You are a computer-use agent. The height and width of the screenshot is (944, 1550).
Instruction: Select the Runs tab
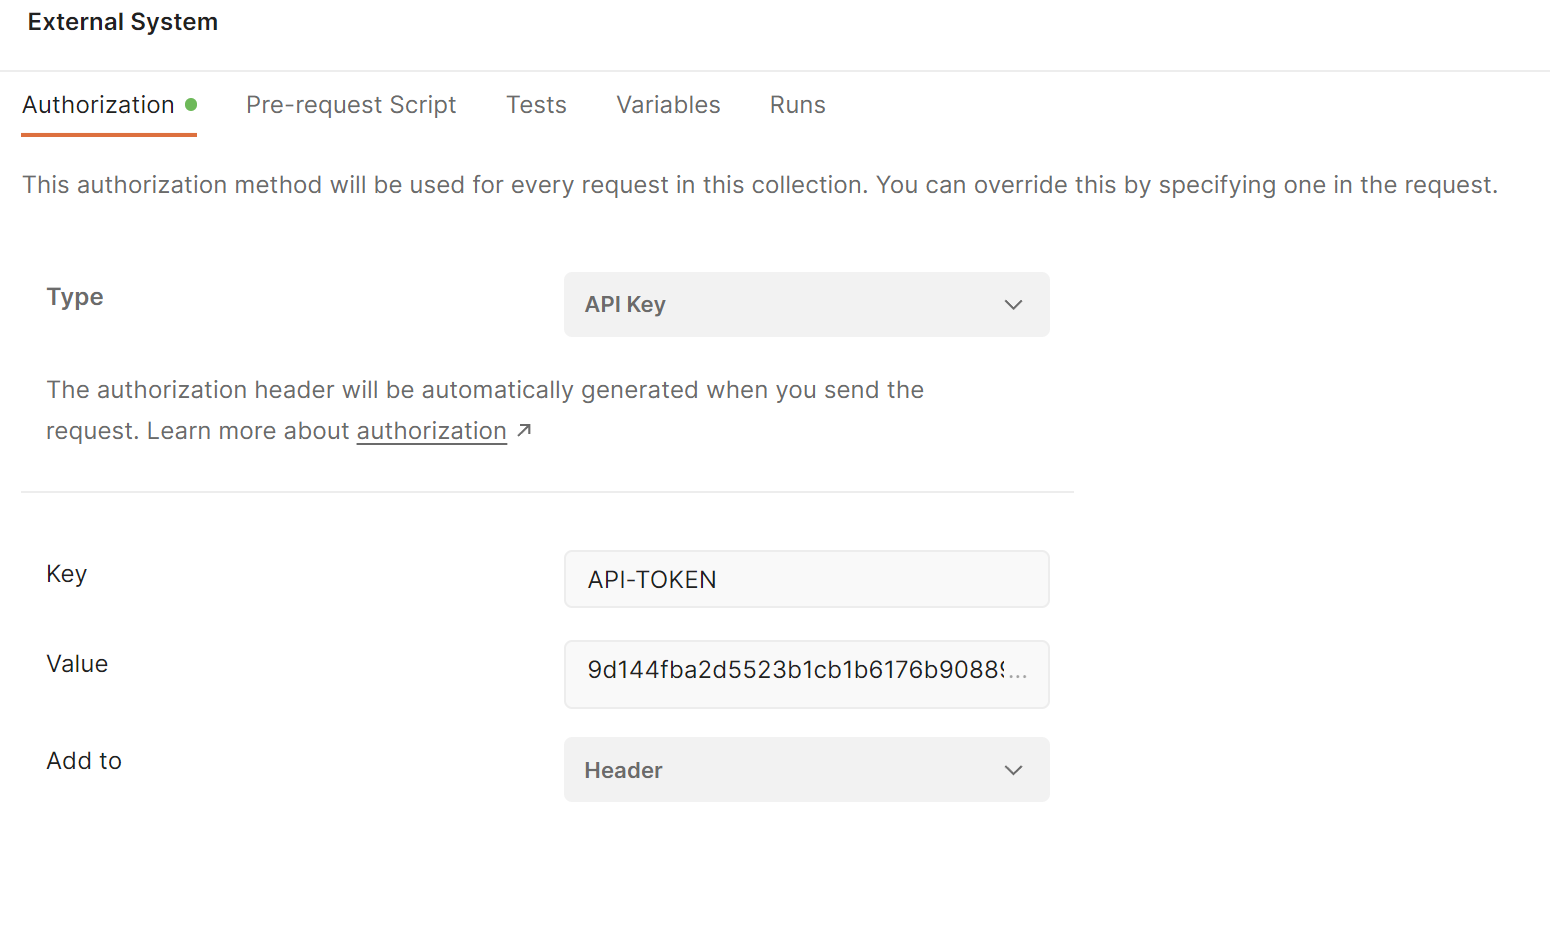point(797,105)
